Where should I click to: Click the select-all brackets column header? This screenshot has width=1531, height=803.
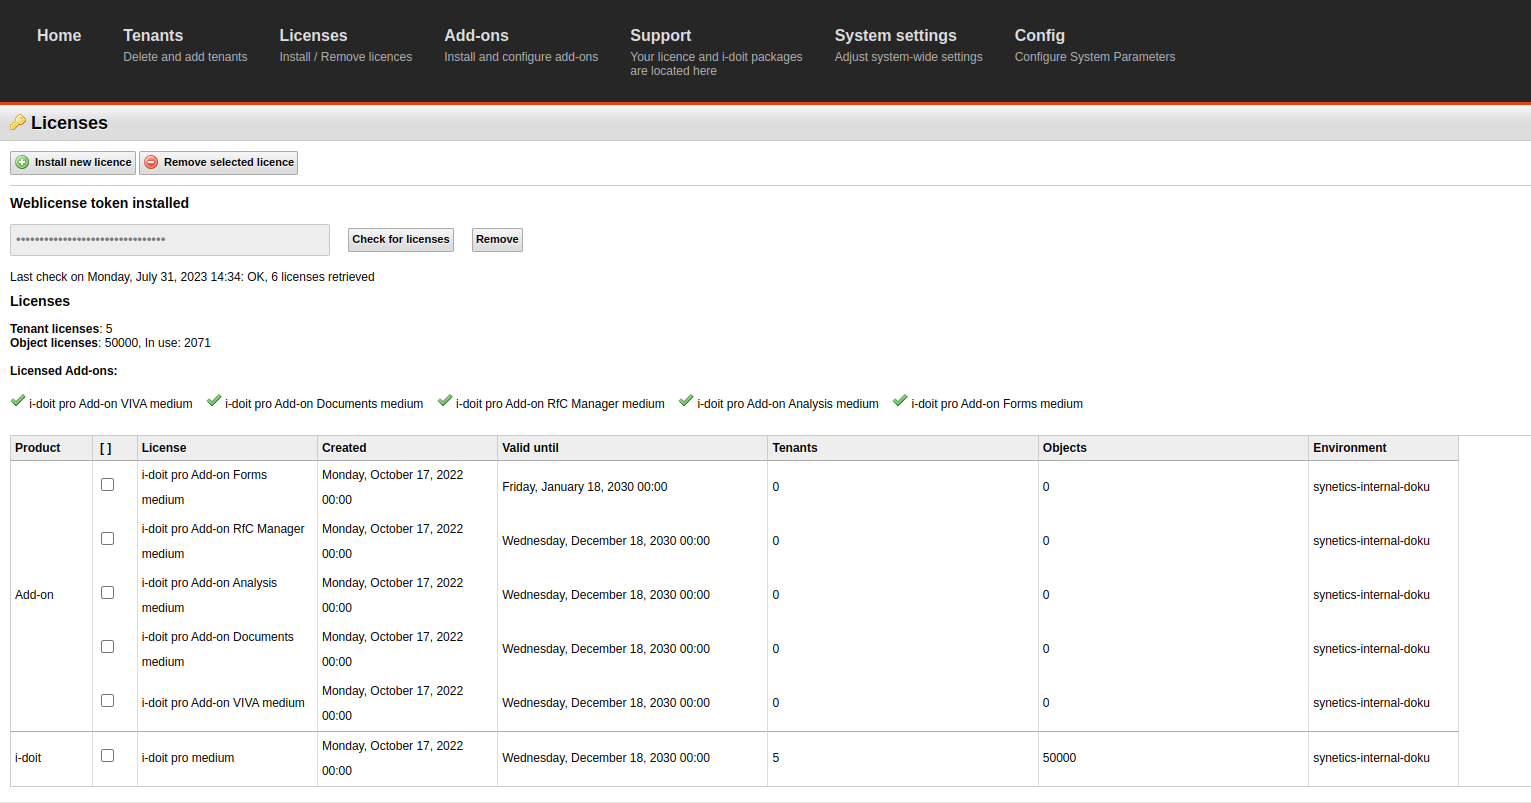(106, 448)
